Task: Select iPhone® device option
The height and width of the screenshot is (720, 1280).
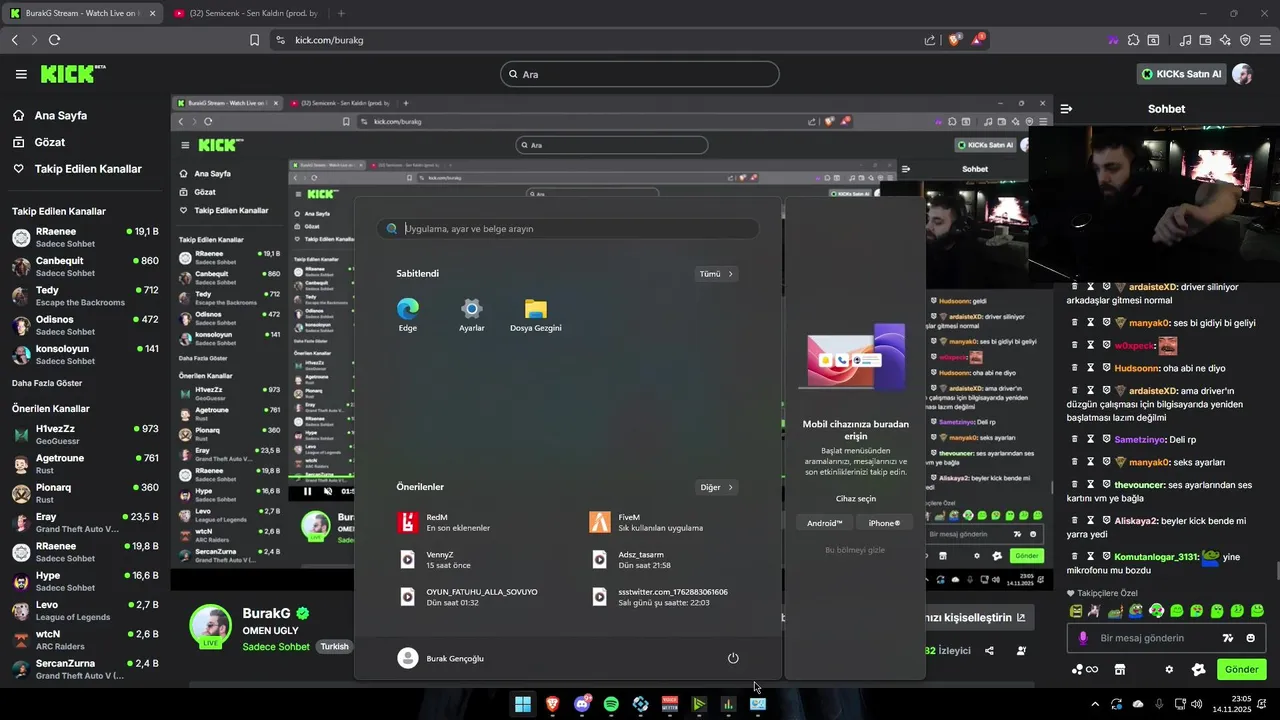Action: pyautogui.click(x=884, y=523)
